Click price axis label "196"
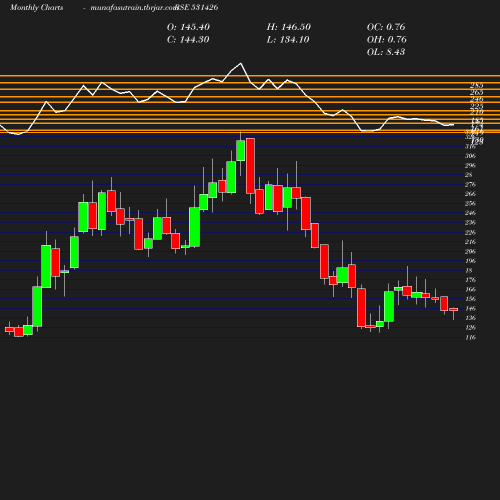Image resolution: width=500 pixels, height=500 pixels. pyautogui.click(x=470, y=261)
